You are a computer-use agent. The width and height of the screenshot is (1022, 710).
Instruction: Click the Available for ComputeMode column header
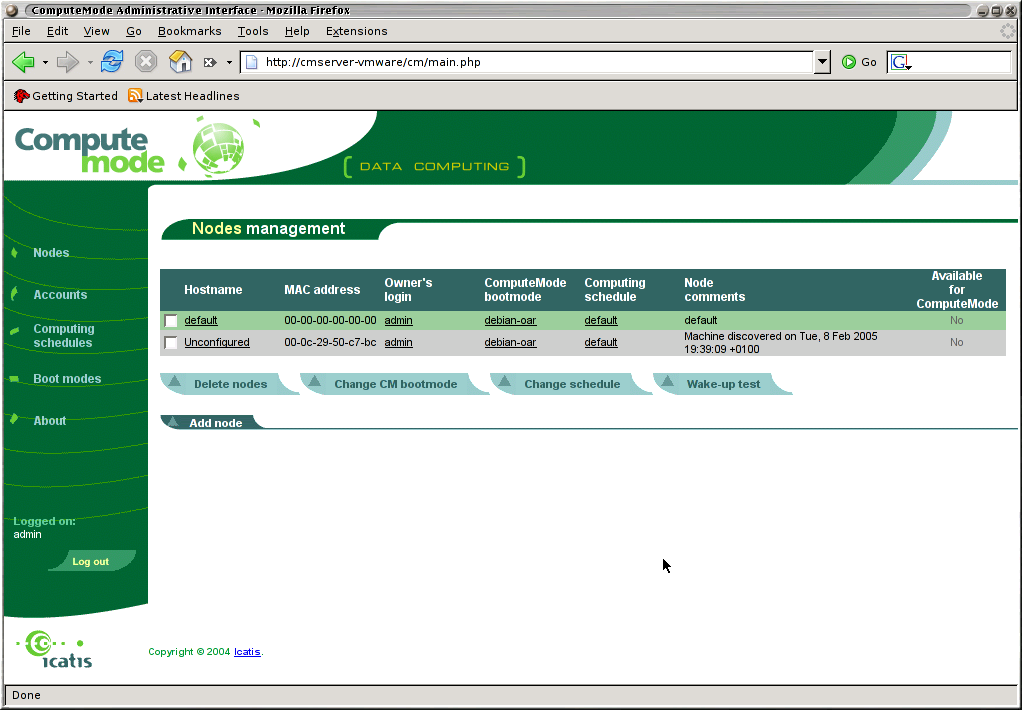pyautogui.click(x=957, y=290)
